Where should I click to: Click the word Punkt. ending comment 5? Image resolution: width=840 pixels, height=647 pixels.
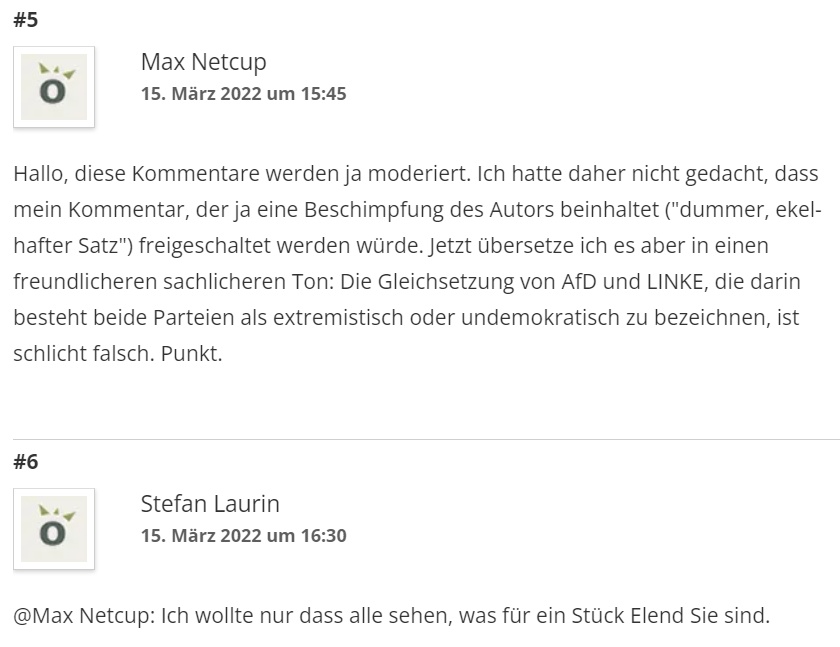191,353
